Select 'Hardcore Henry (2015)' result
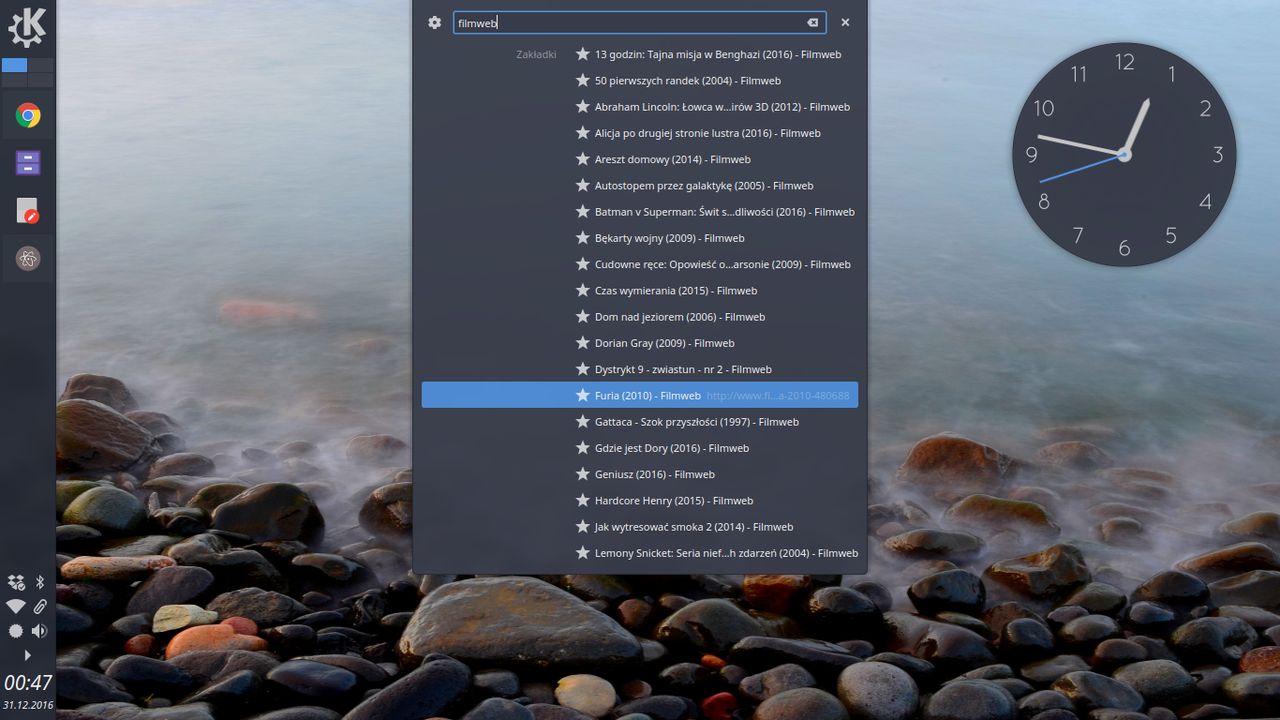1280x720 pixels. pos(640,500)
